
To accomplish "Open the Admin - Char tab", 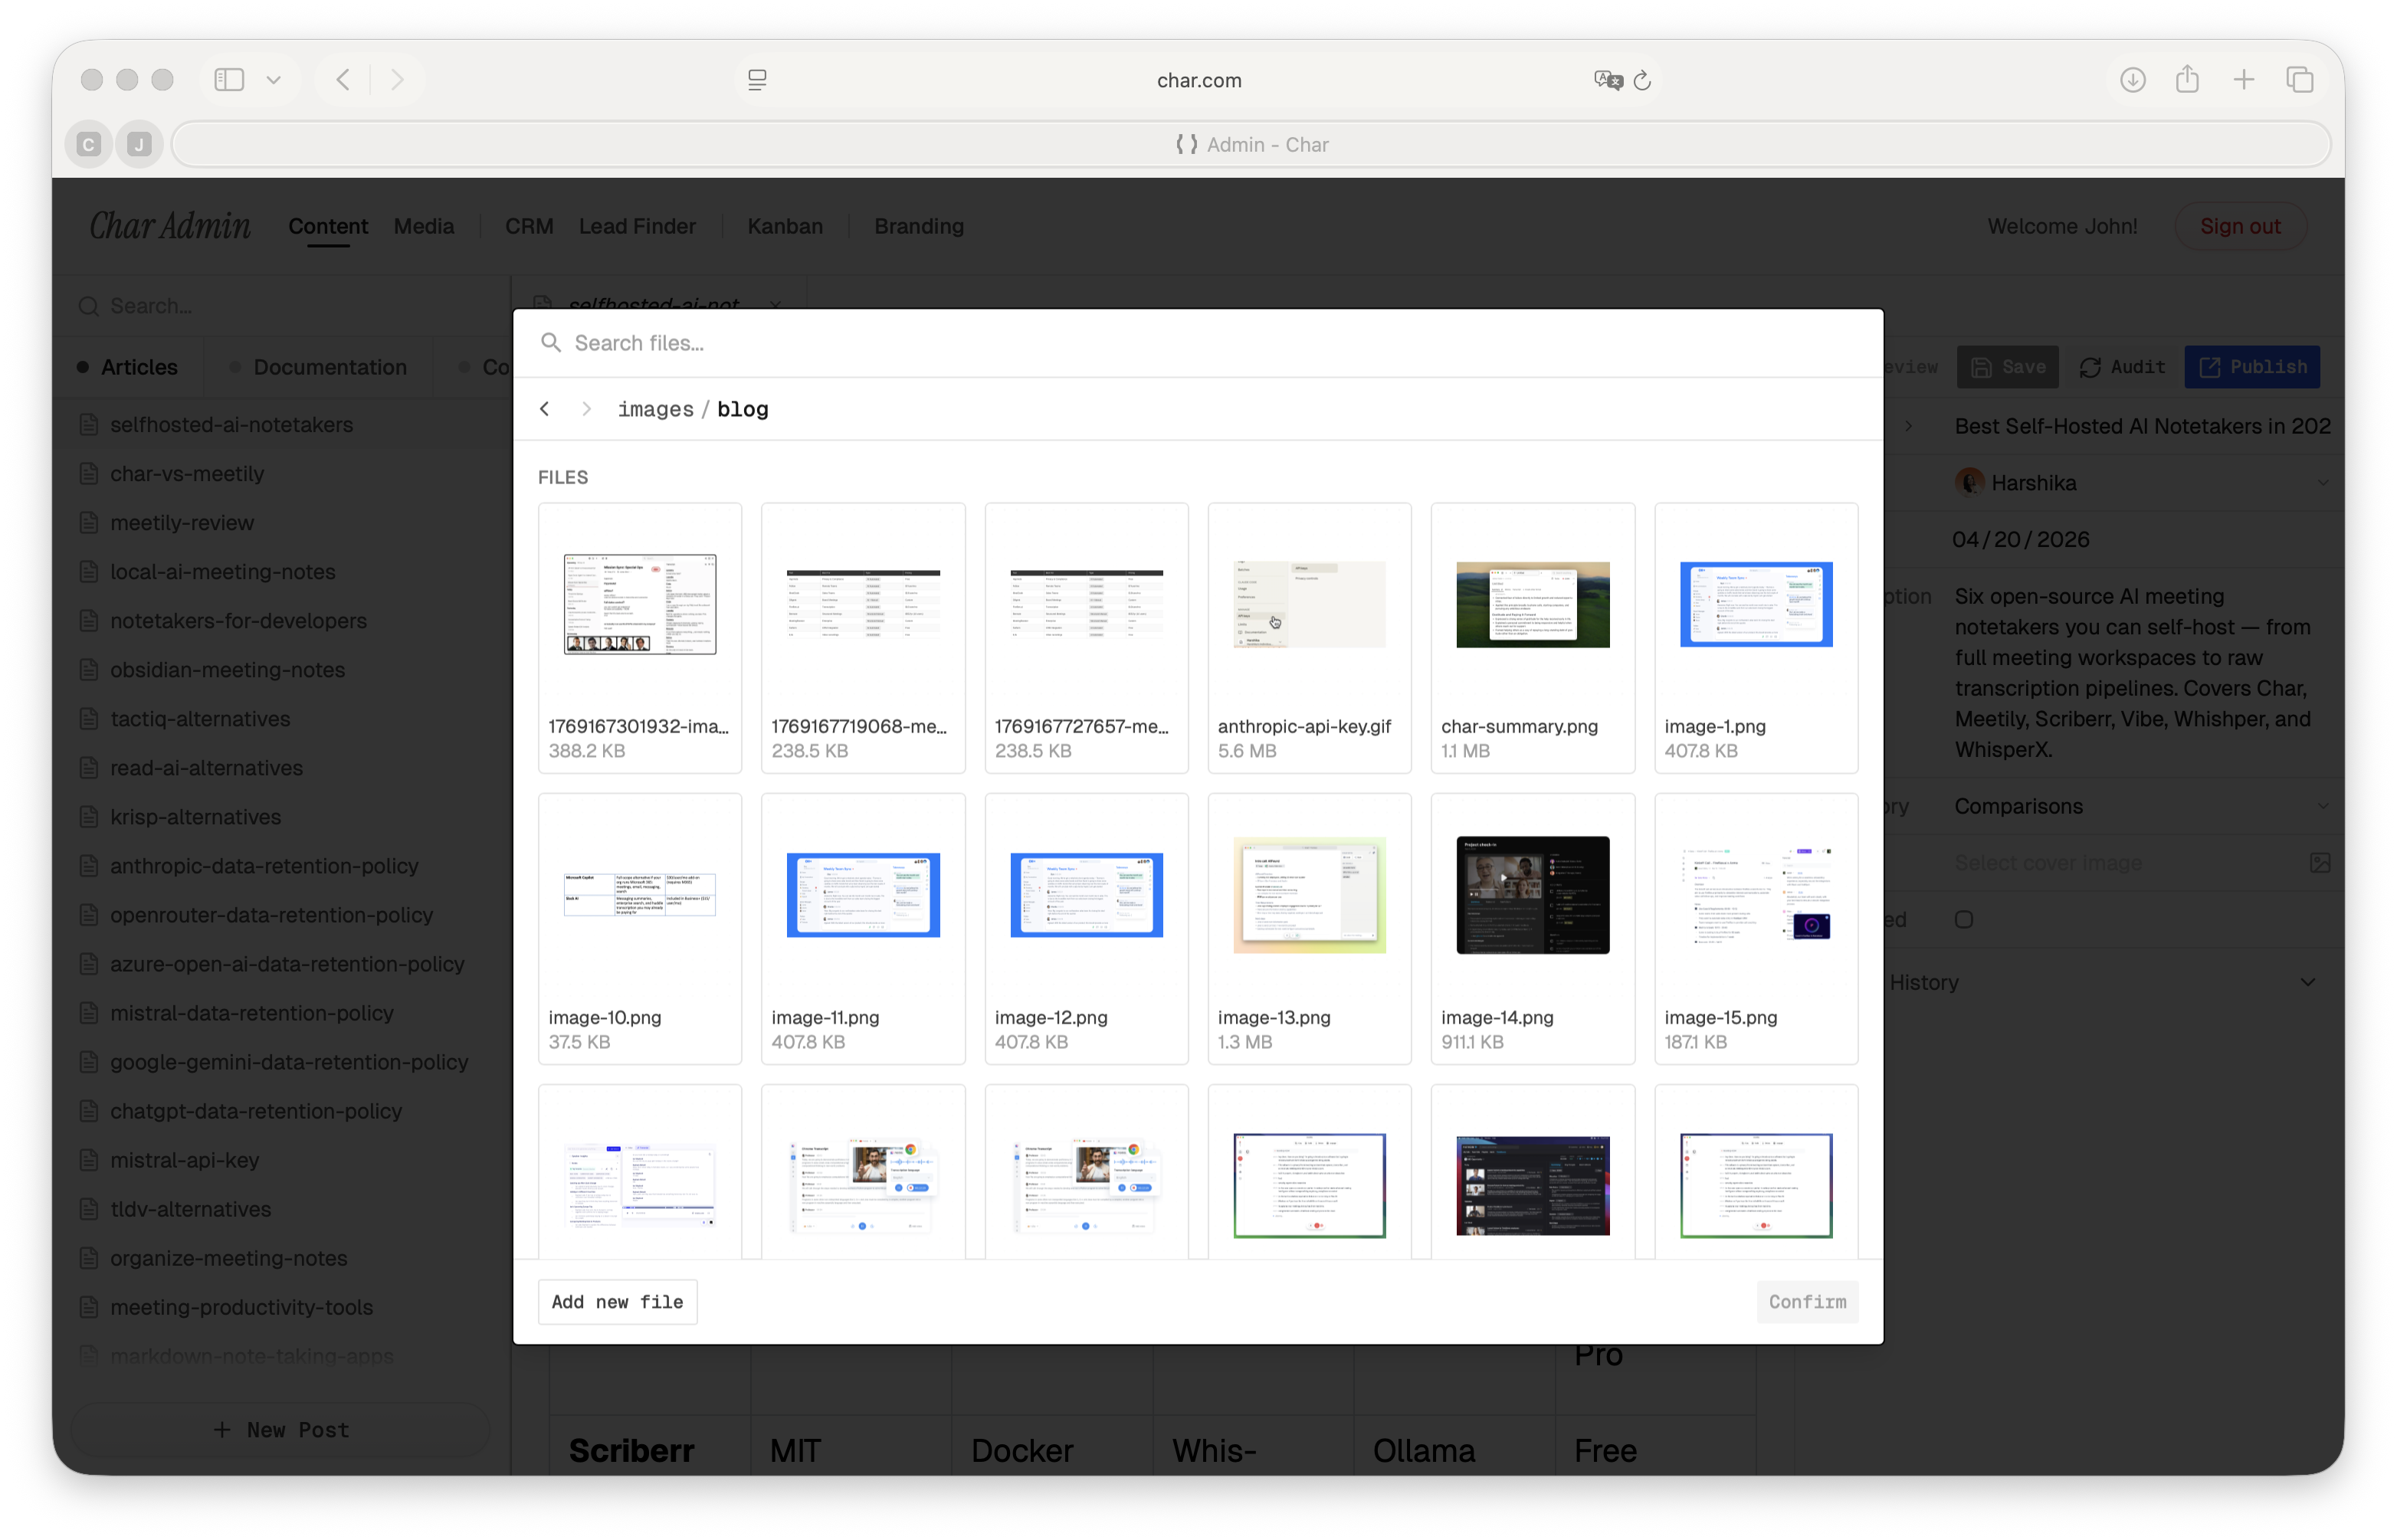I will [x=1251, y=144].
